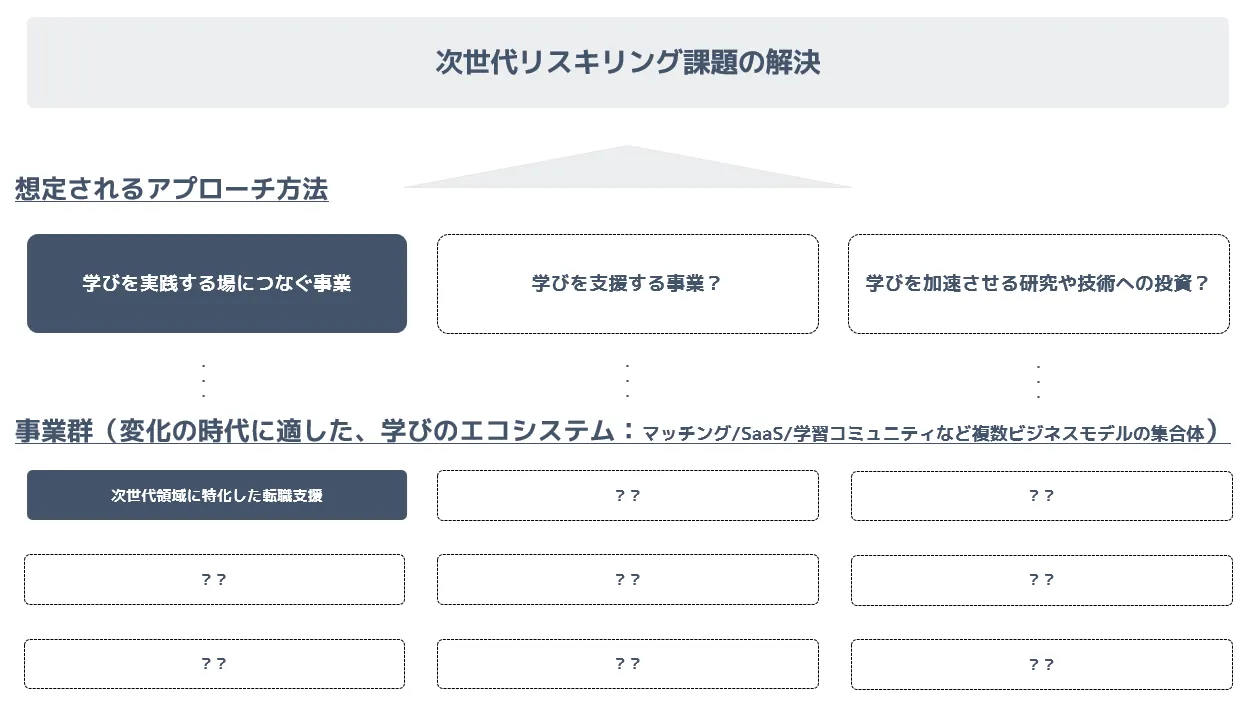
Task: Click the gray upward triangle shape
Action: pos(627,167)
